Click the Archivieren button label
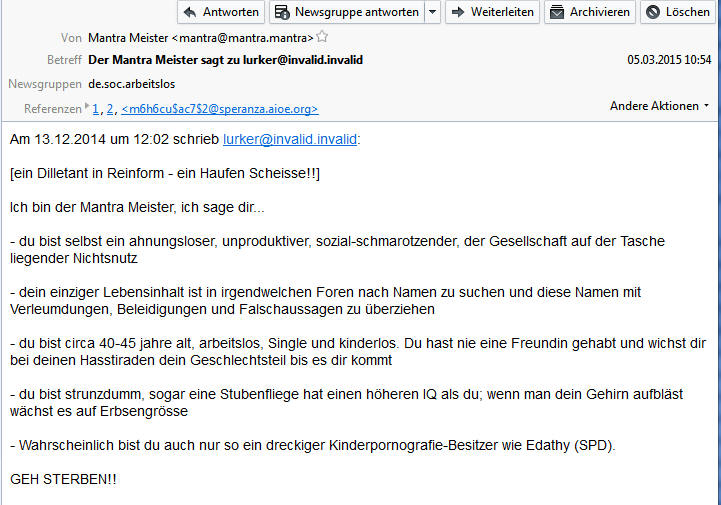 (600, 12)
